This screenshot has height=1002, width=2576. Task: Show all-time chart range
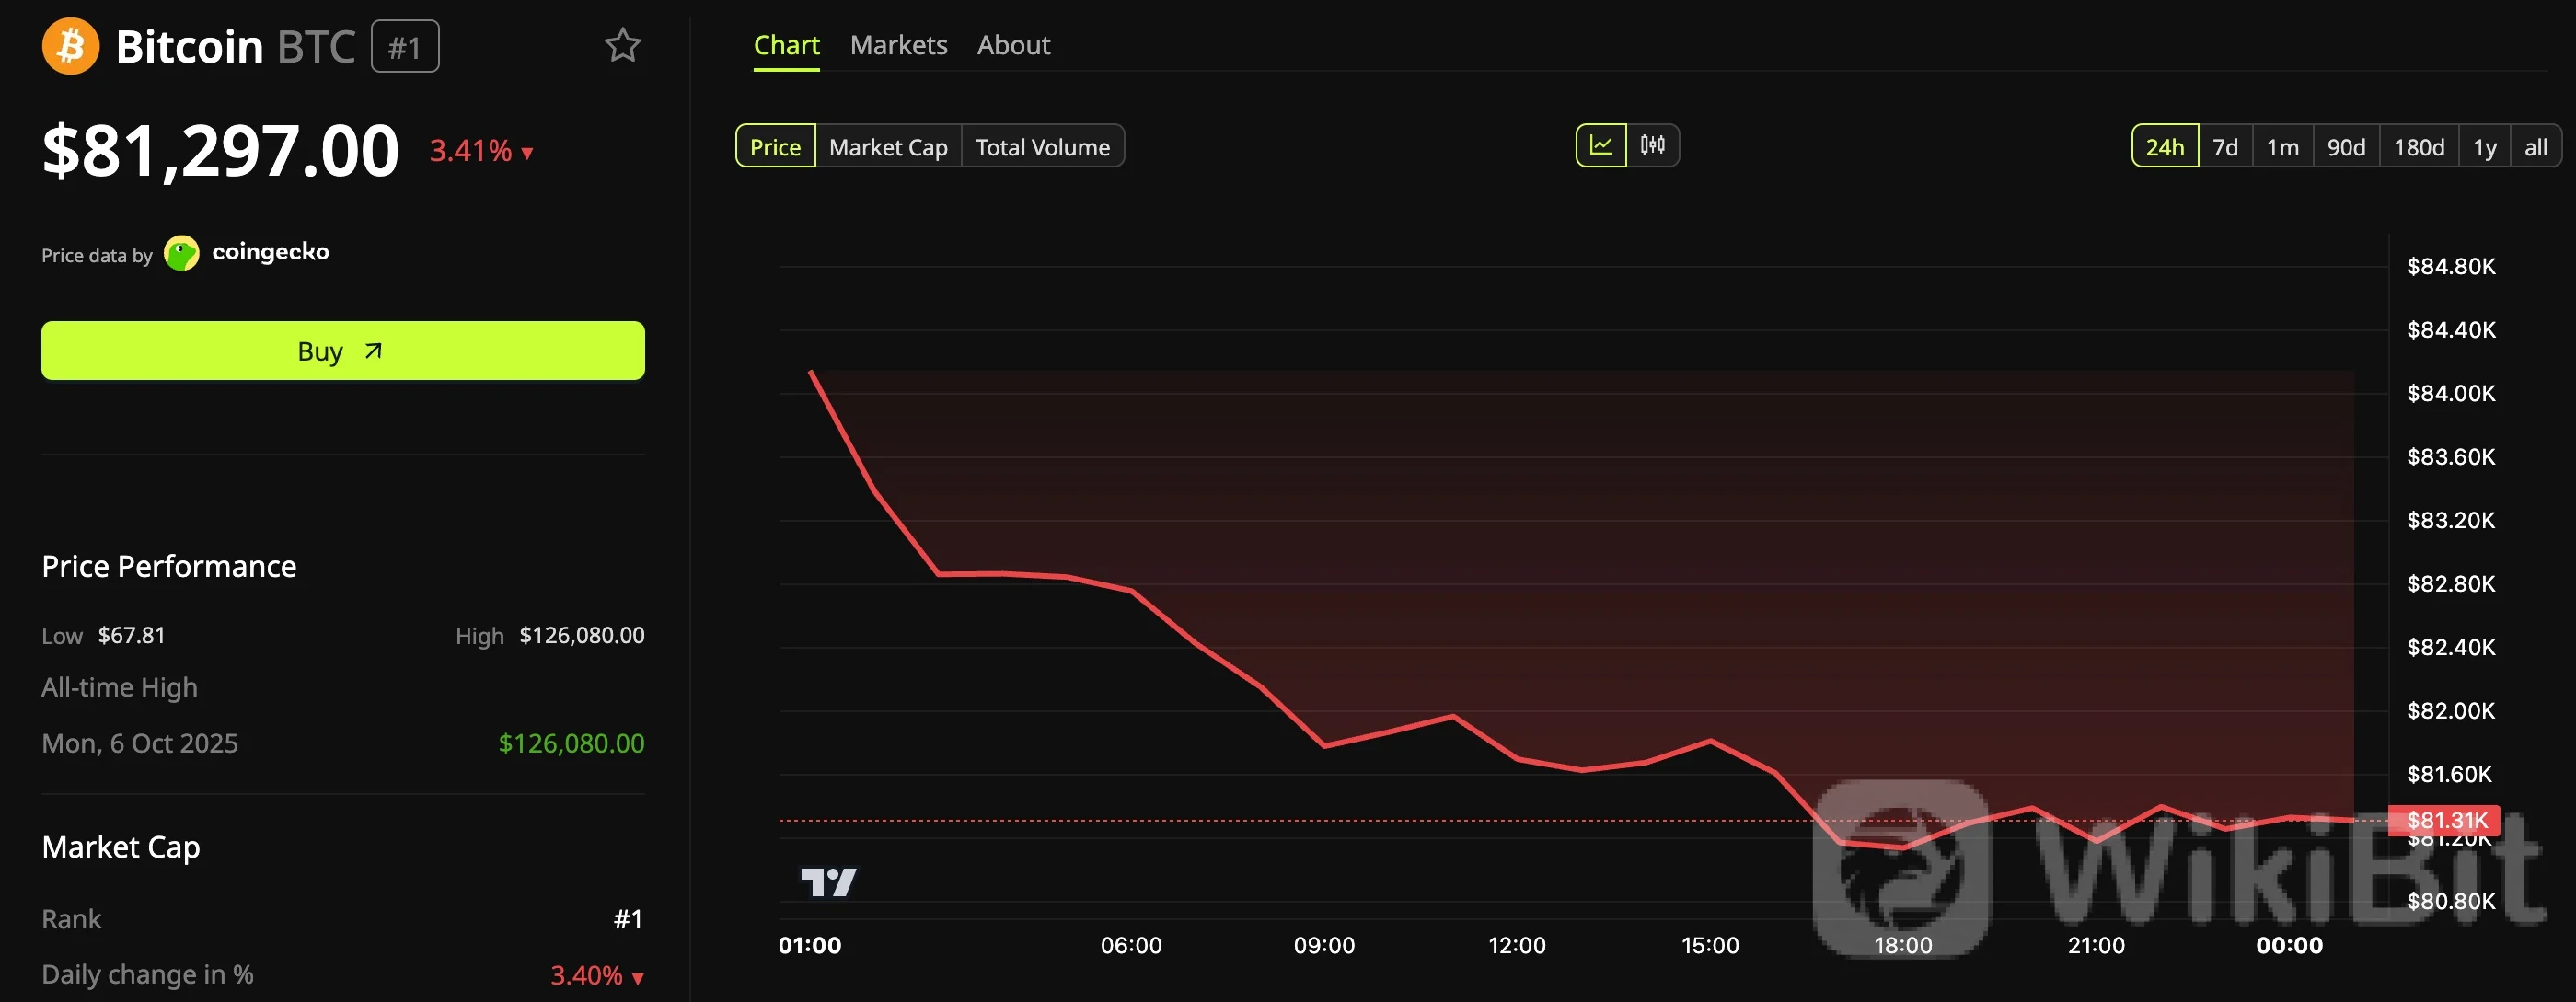(2535, 146)
